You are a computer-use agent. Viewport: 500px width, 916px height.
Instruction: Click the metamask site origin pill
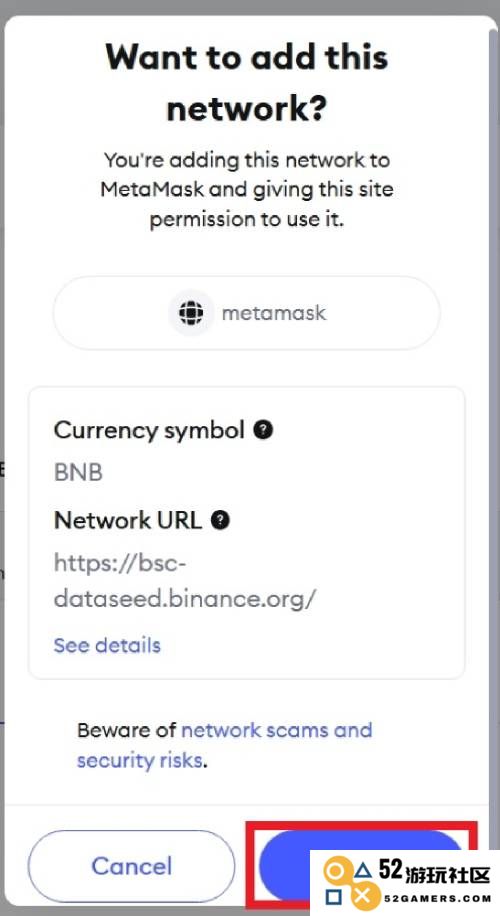(246, 313)
